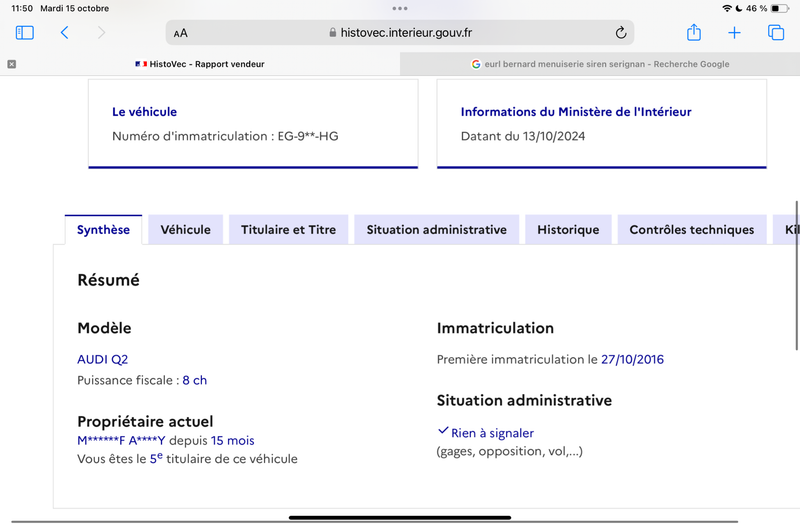The height and width of the screenshot is (525, 800).
Task: Click the 27/10/2016 registration date
Action: (x=632, y=359)
